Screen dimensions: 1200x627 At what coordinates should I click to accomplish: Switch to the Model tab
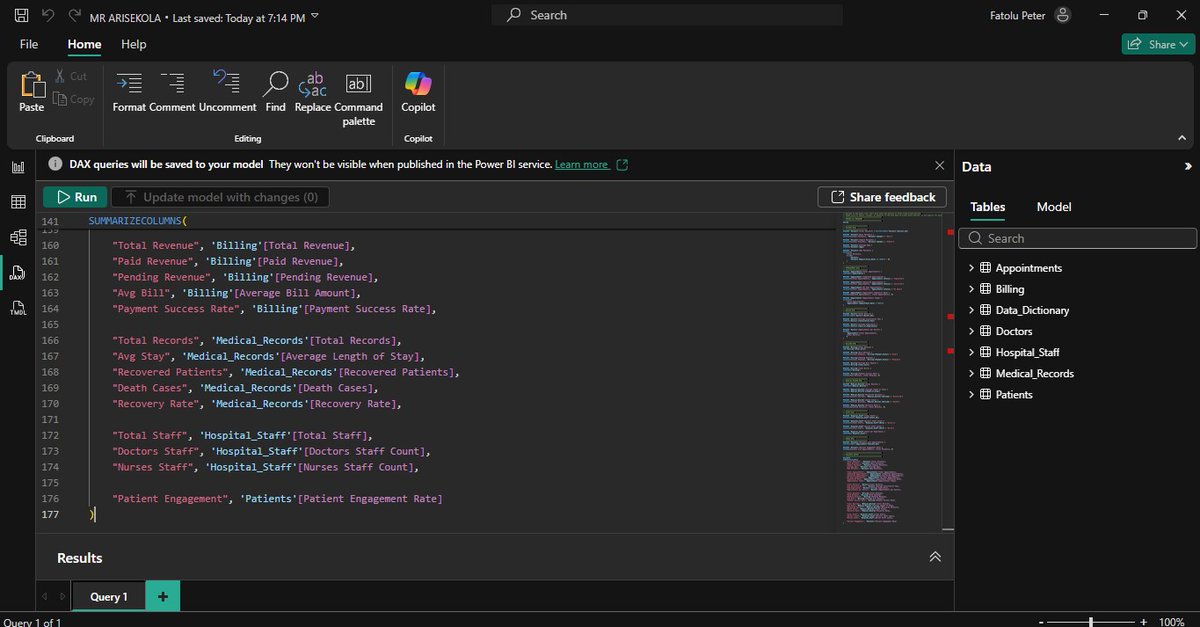(x=1054, y=207)
